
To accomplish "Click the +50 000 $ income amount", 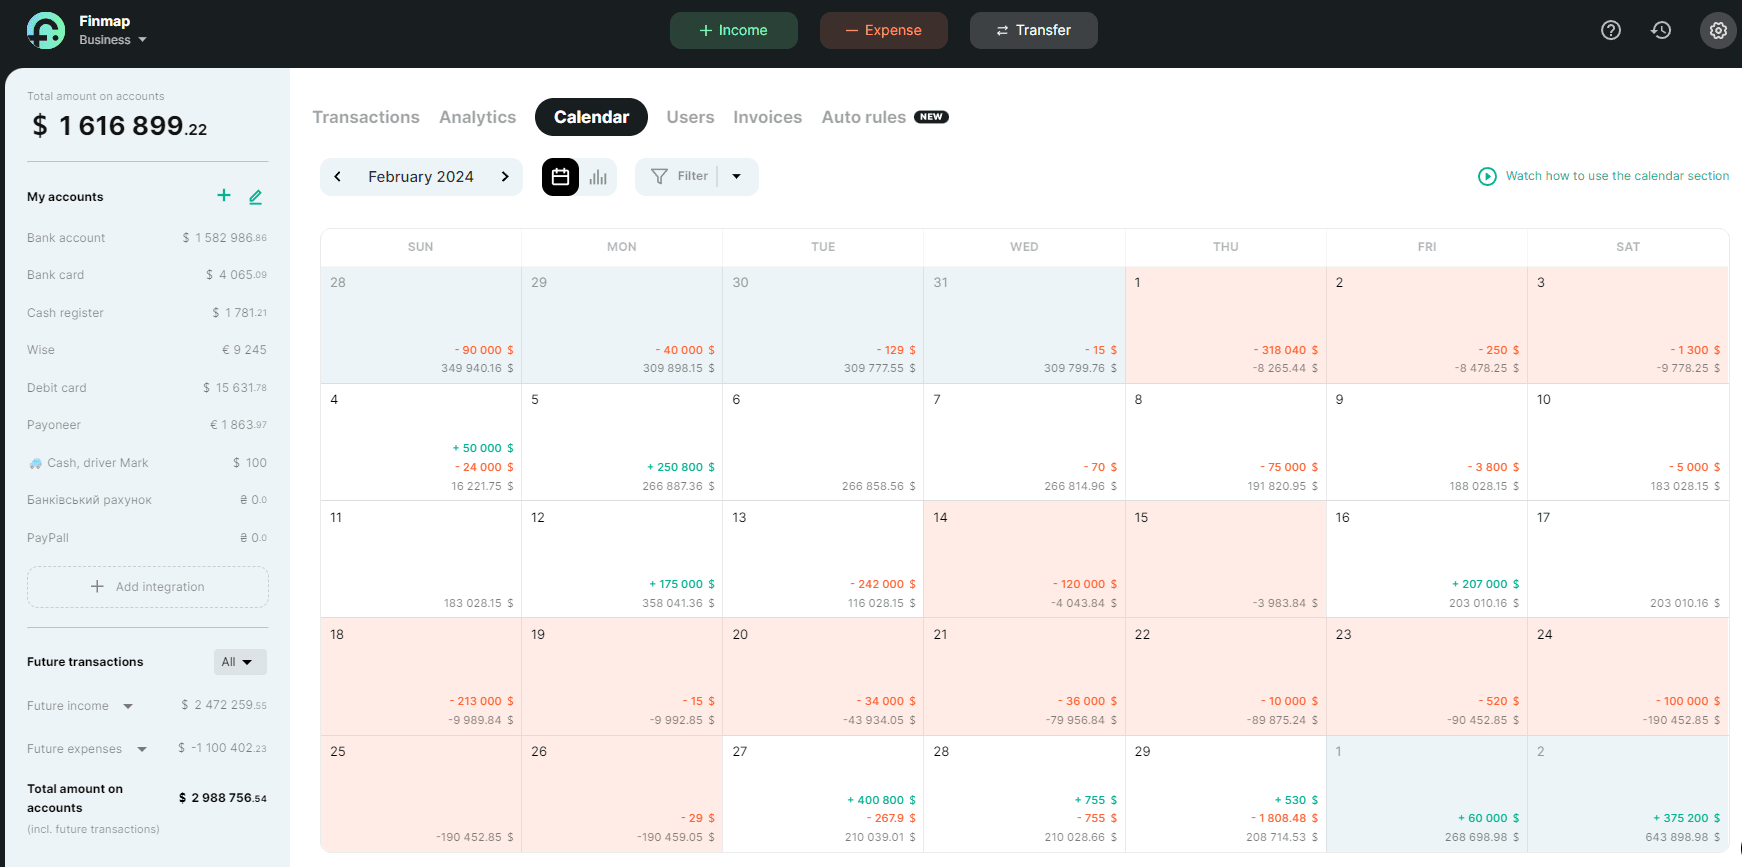I will click(x=483, y=448).
